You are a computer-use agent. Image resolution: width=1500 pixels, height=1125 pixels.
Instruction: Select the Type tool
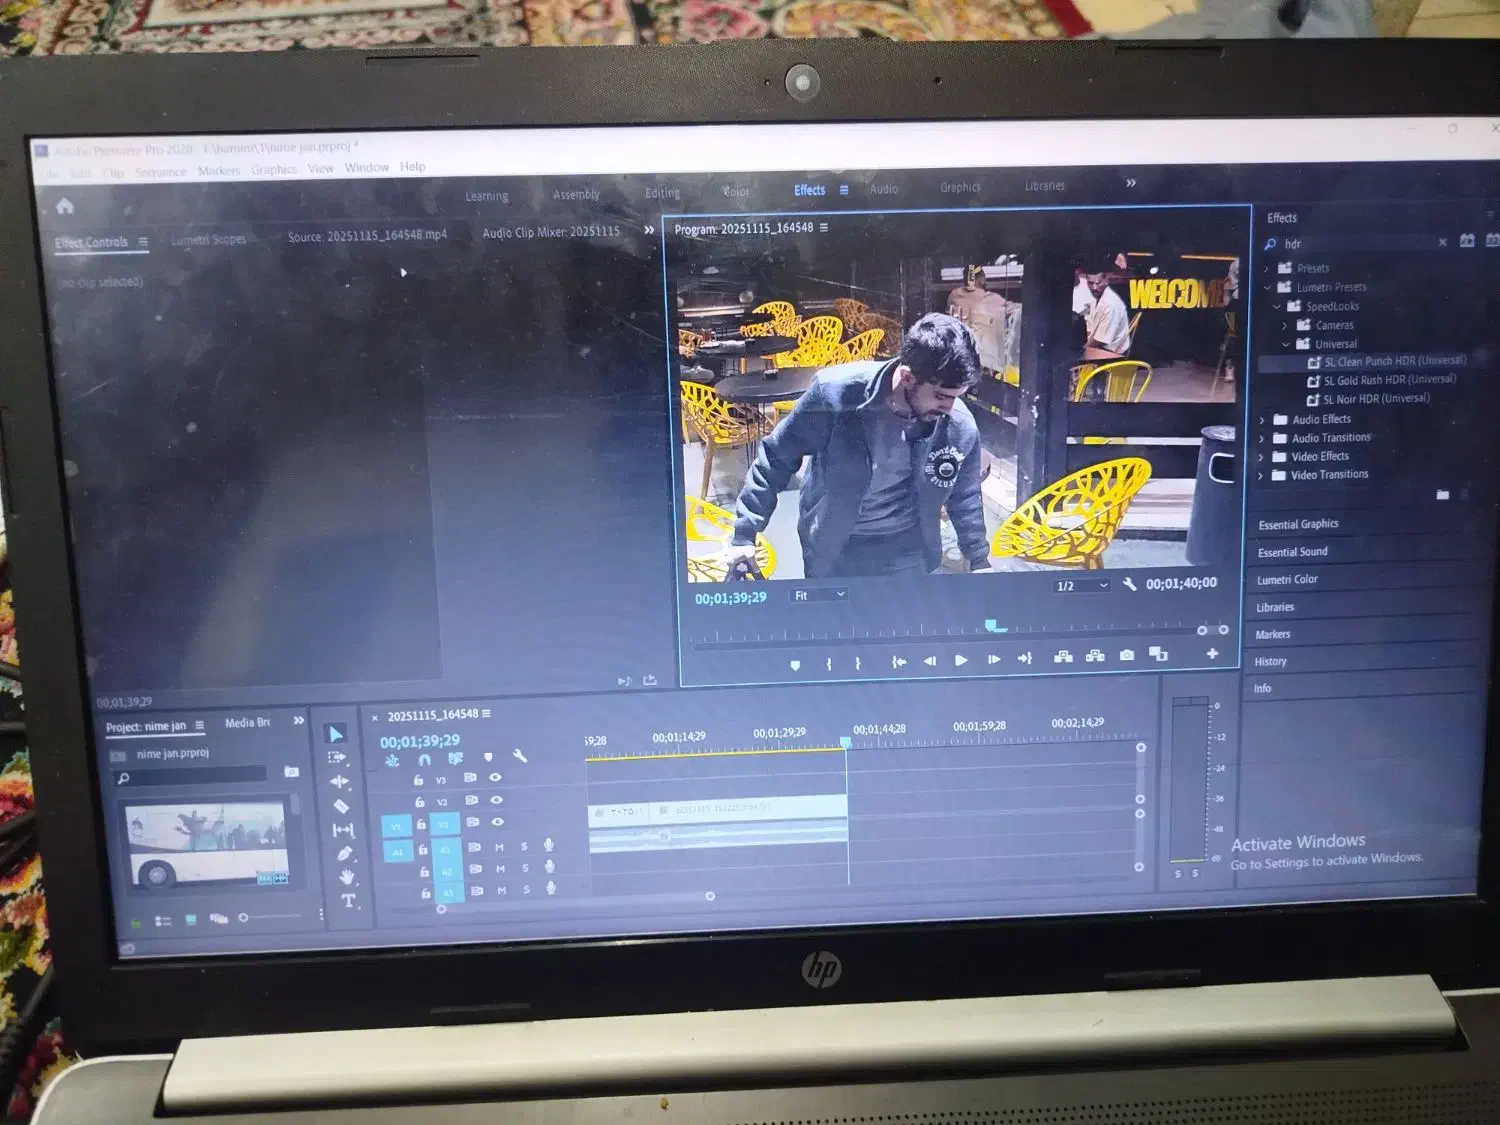pos(348,901)
